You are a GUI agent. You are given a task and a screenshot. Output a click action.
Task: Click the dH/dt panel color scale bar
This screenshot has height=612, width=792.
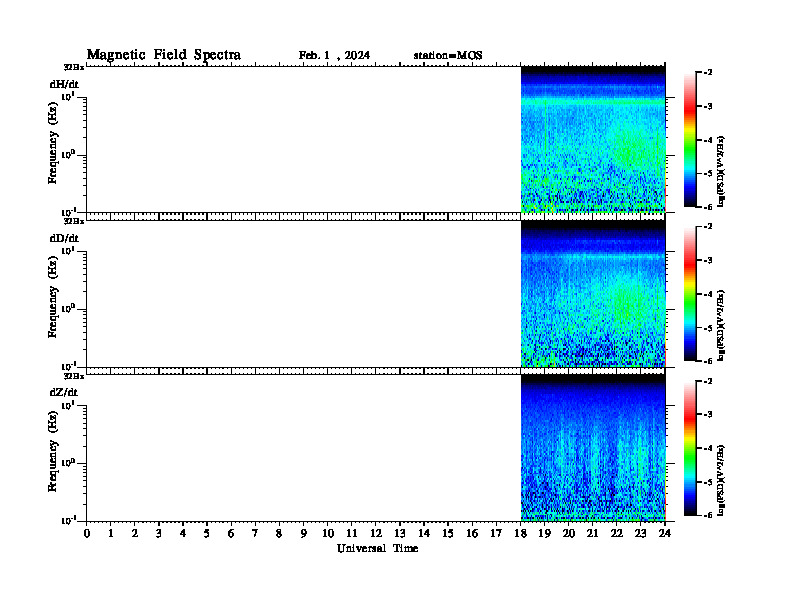point(690,140)
